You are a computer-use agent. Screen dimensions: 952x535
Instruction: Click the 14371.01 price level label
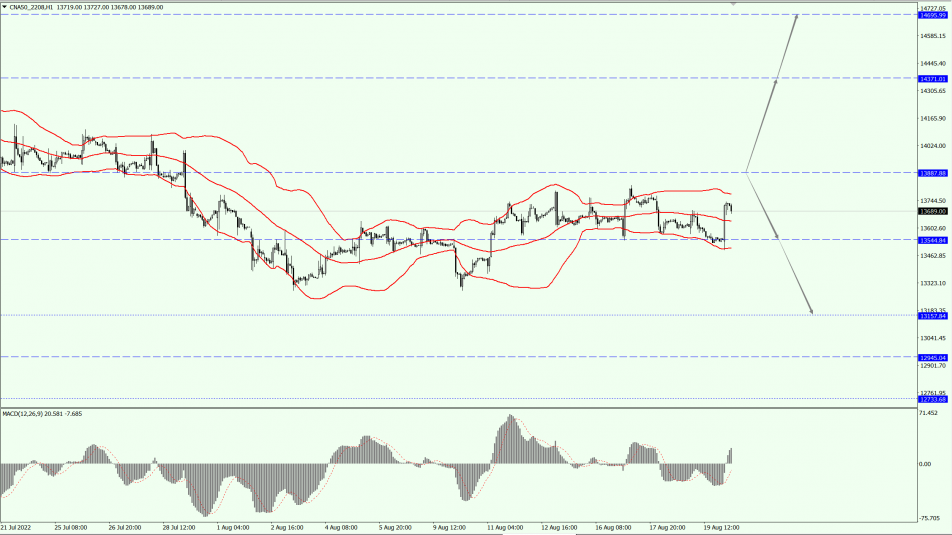point(933,79)
